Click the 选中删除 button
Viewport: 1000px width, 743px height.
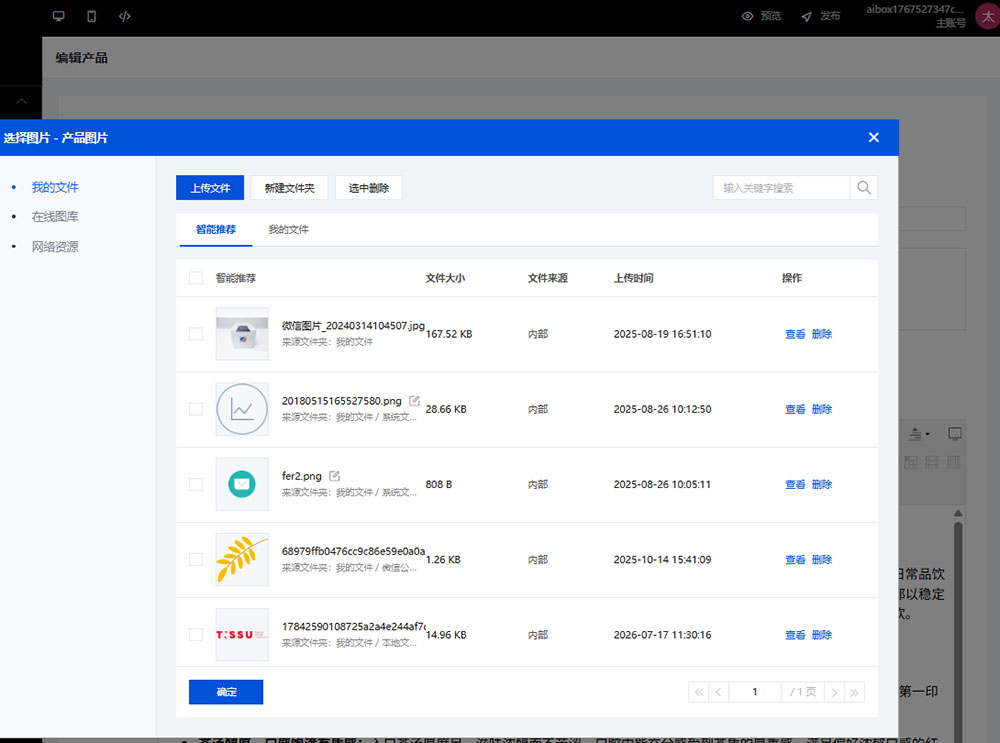(369, 188)
